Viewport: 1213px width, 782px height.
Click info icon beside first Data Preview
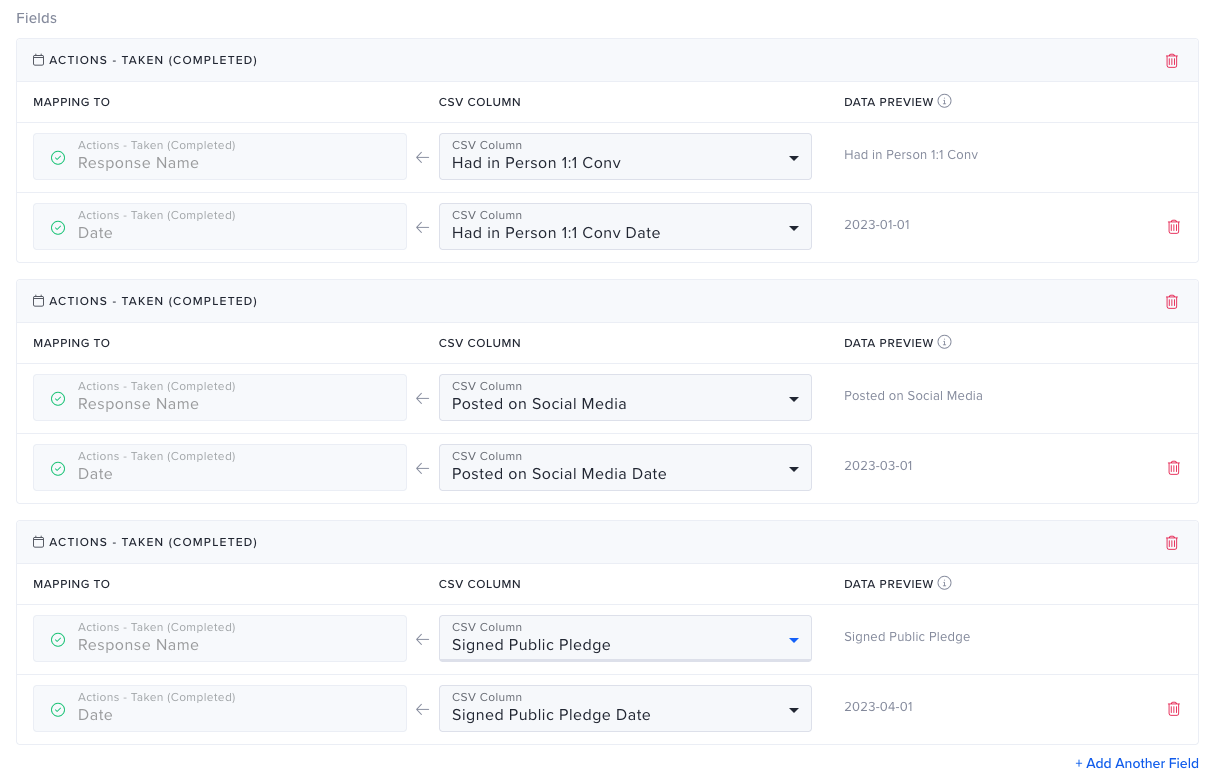(x=945, y=102)
